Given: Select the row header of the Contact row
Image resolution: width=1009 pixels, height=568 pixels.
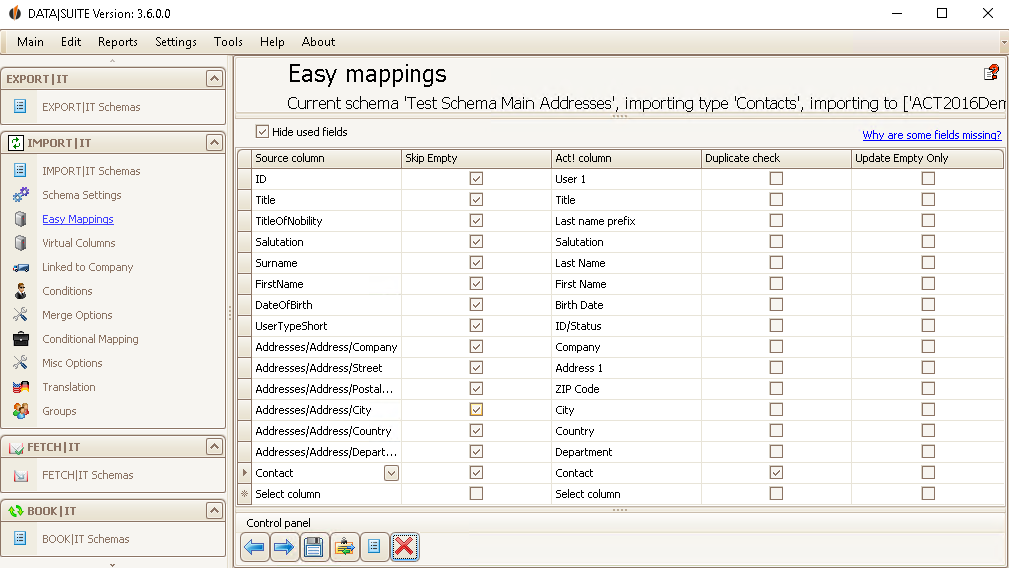Looking at the screenshot, I should click(x=245, y=473).
